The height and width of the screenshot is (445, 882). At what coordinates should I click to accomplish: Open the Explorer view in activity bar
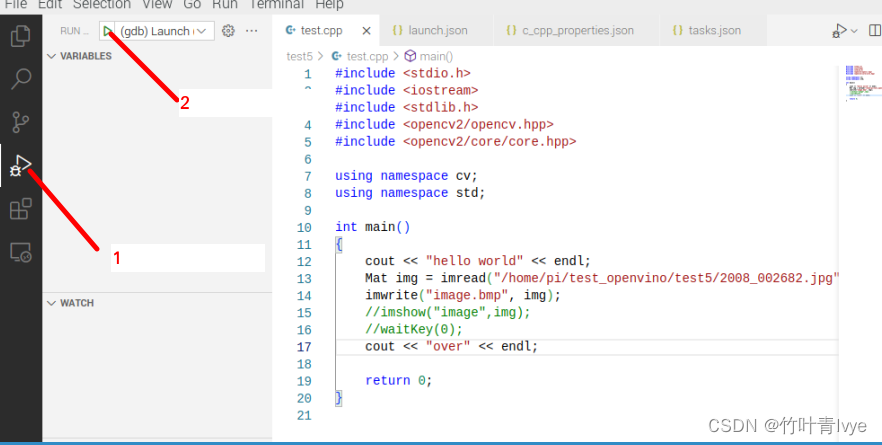[x=21, y=35]
